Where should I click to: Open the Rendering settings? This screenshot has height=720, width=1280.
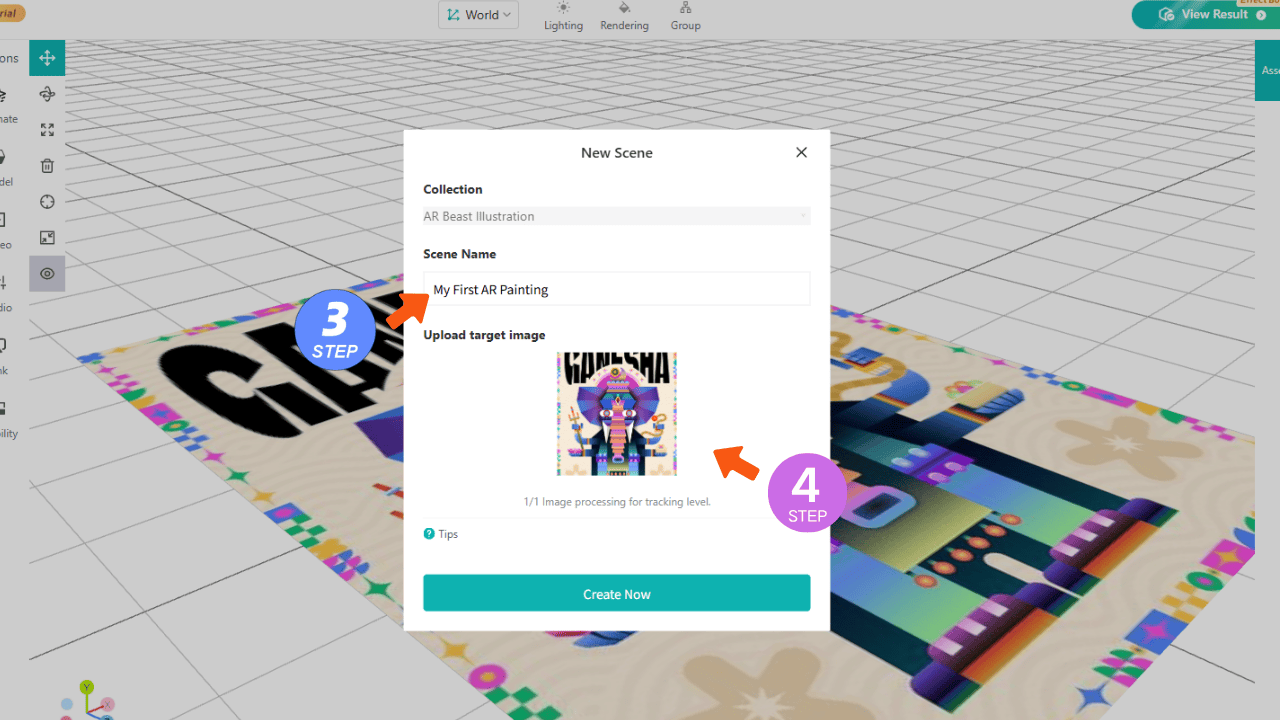624,16
